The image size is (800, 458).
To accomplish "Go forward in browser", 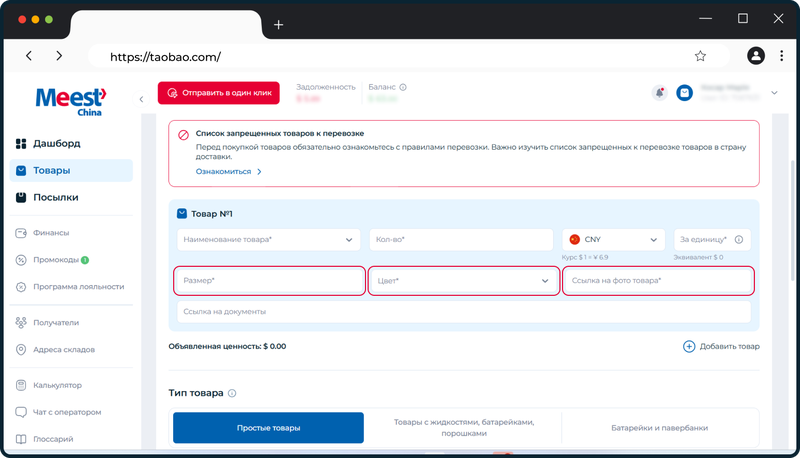I will [x=59, y=56].
